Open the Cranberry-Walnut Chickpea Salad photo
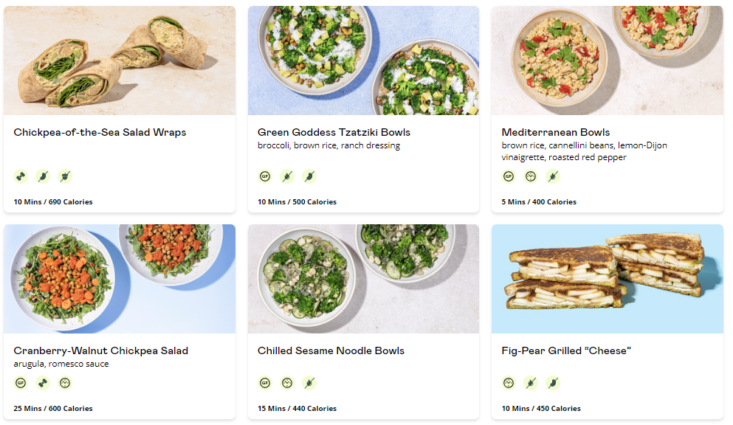The height and width of the screenshot is (425, 733). pyautogui.click(x=119, y=278)
